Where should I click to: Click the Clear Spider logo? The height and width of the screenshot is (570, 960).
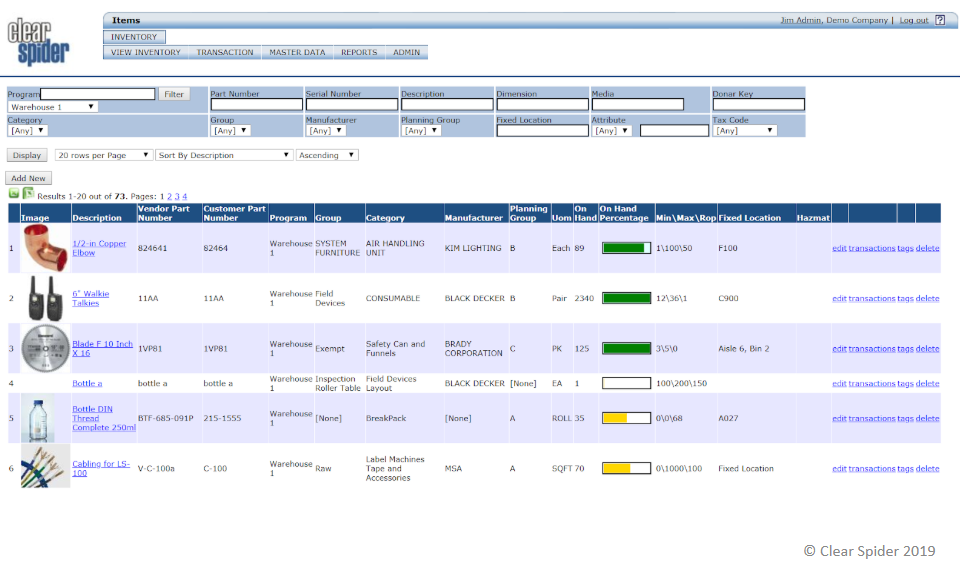pos(38,41)
